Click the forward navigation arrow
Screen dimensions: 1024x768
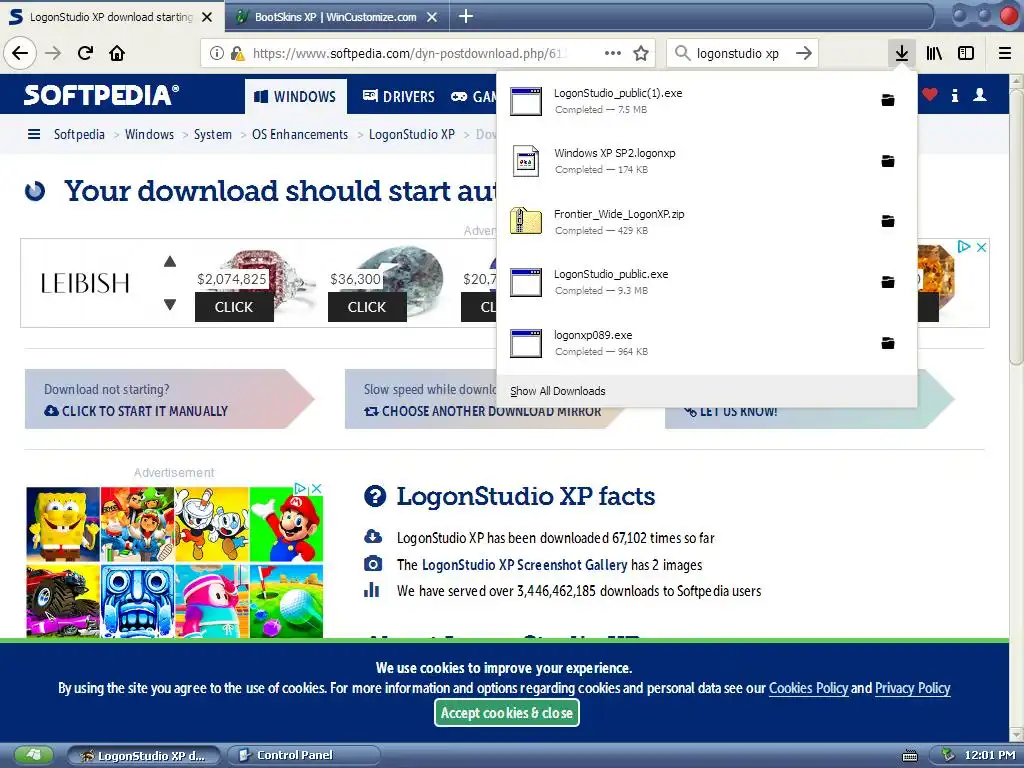click(53, 53)
